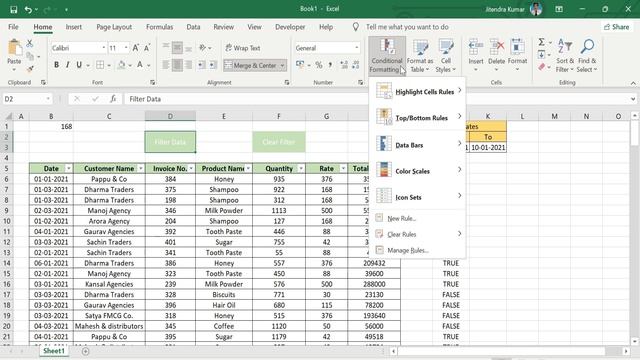Screen dimensions: 640x360
Task: Align text to the left
Action: point(166,65)
